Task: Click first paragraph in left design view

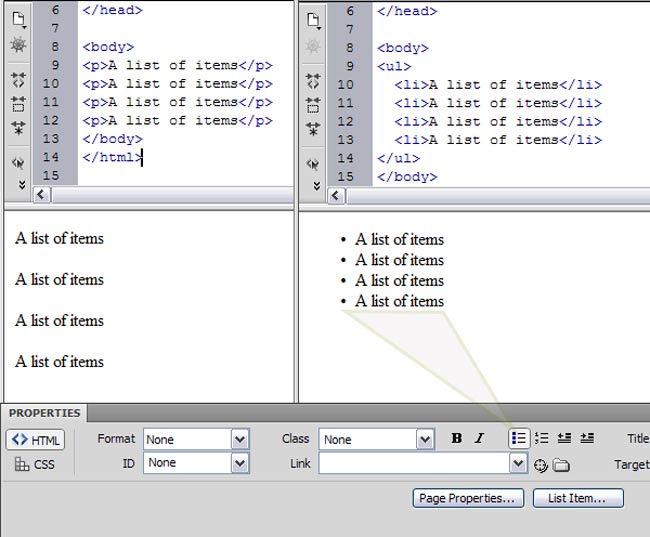Action: (59, 238)
